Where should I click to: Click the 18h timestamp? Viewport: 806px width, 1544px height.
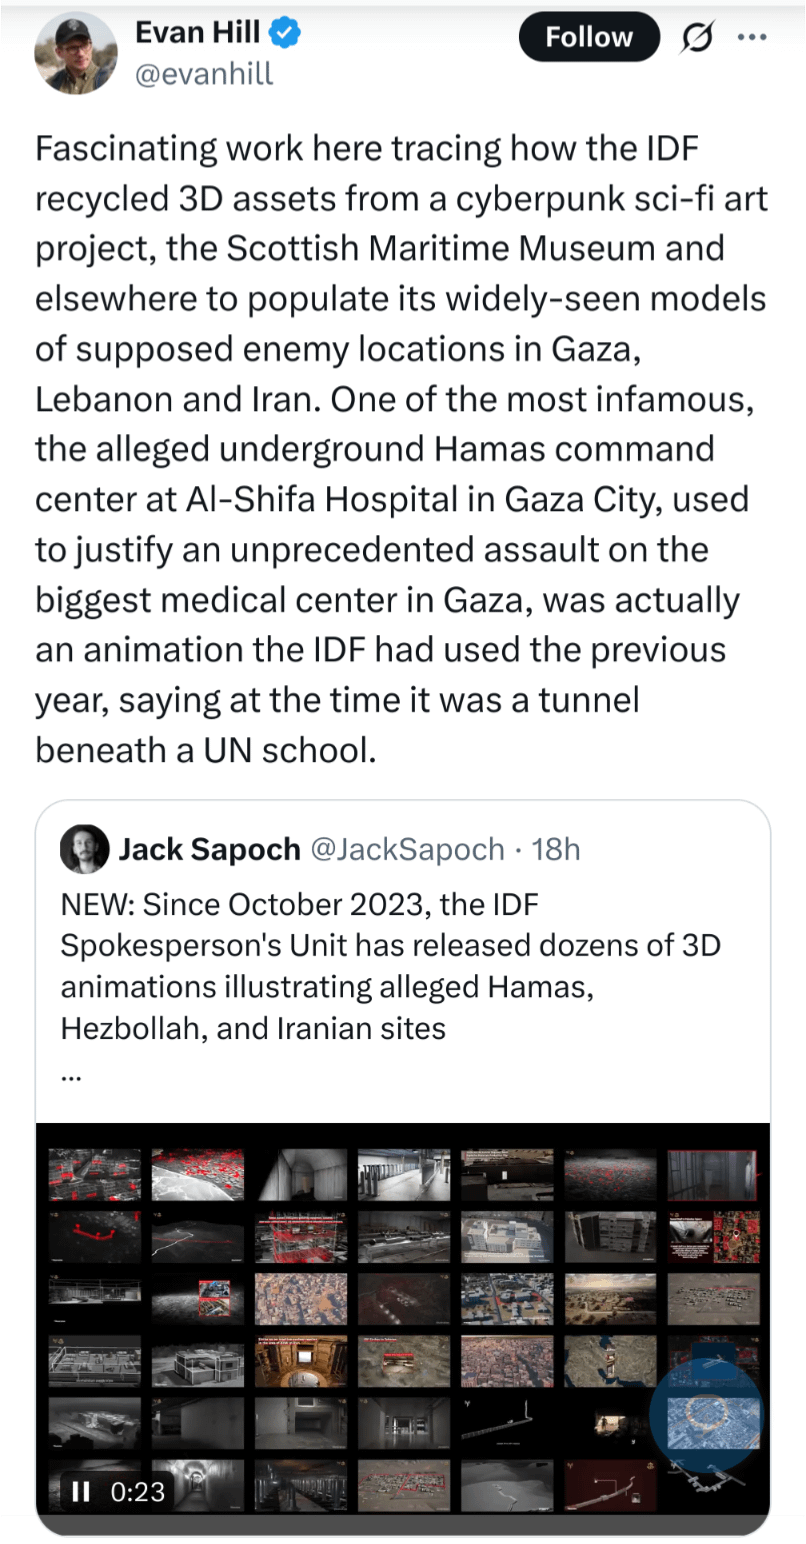point(556,849)
